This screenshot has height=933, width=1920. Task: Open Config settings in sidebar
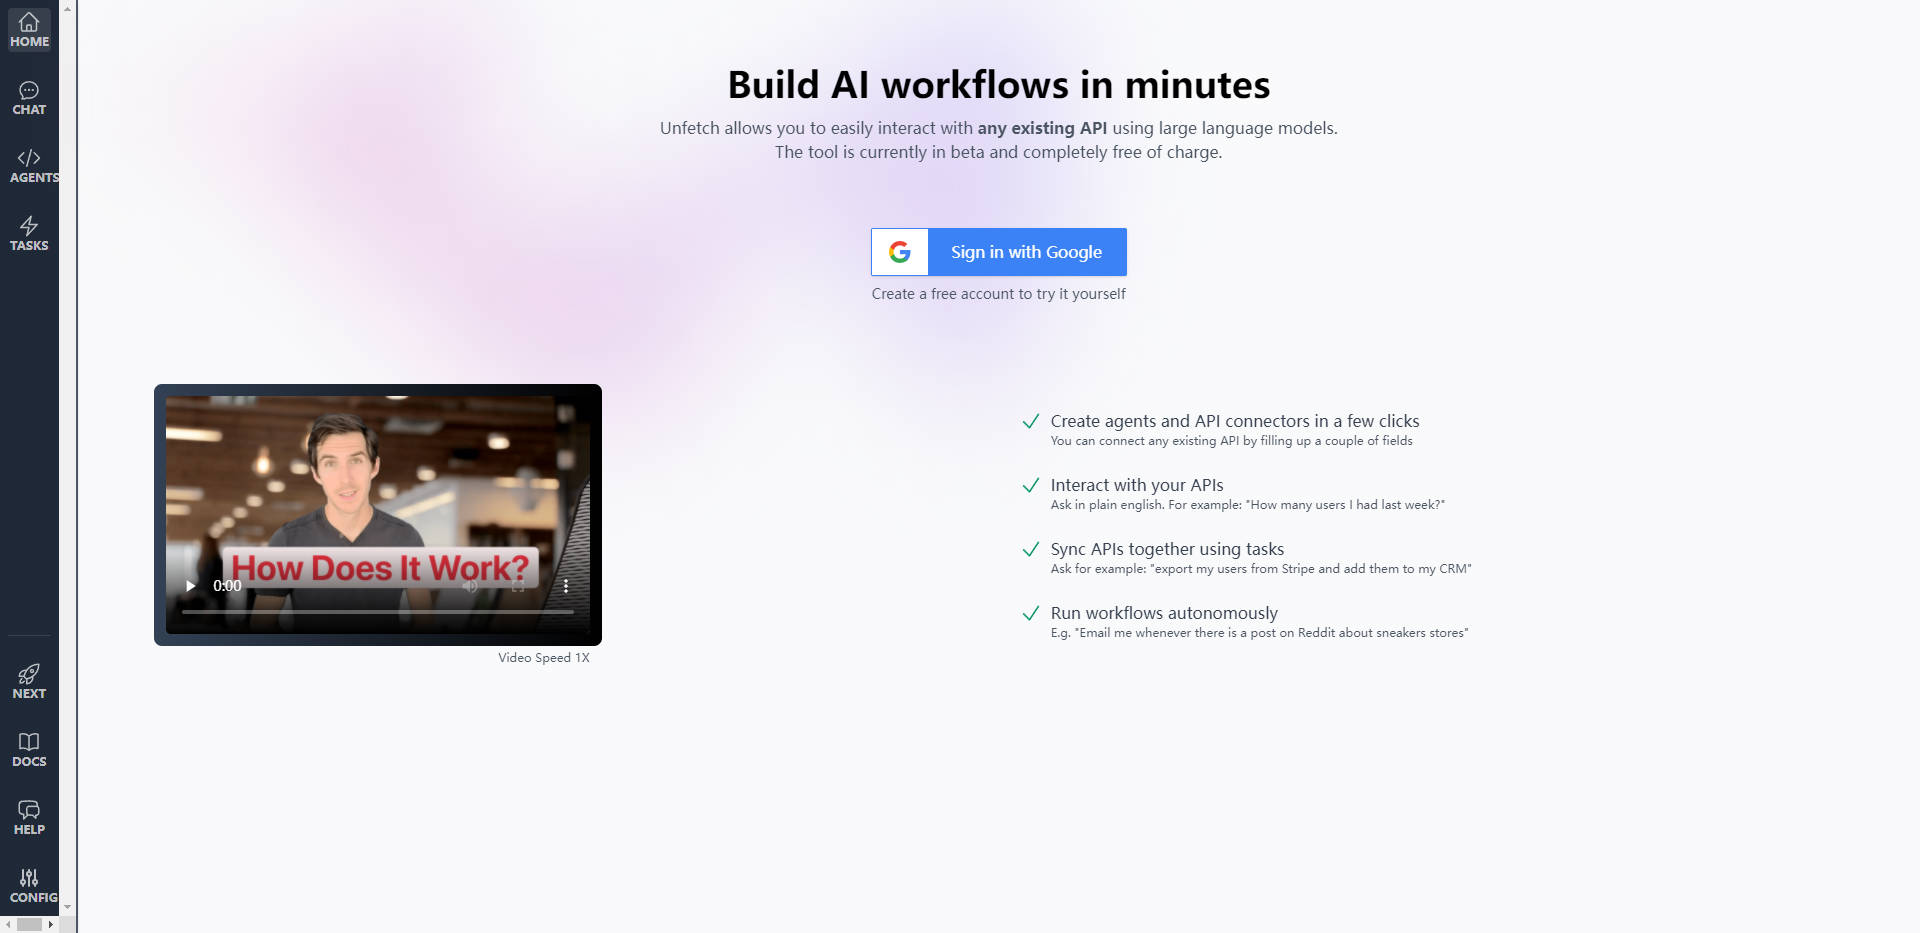29,886
